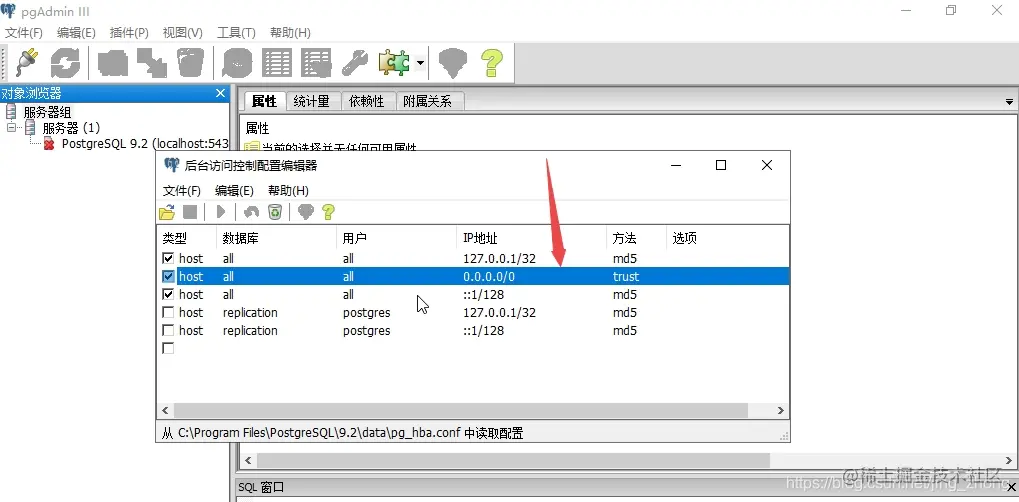
Task: Click the create new object toolbar icon
Action: 151,63
